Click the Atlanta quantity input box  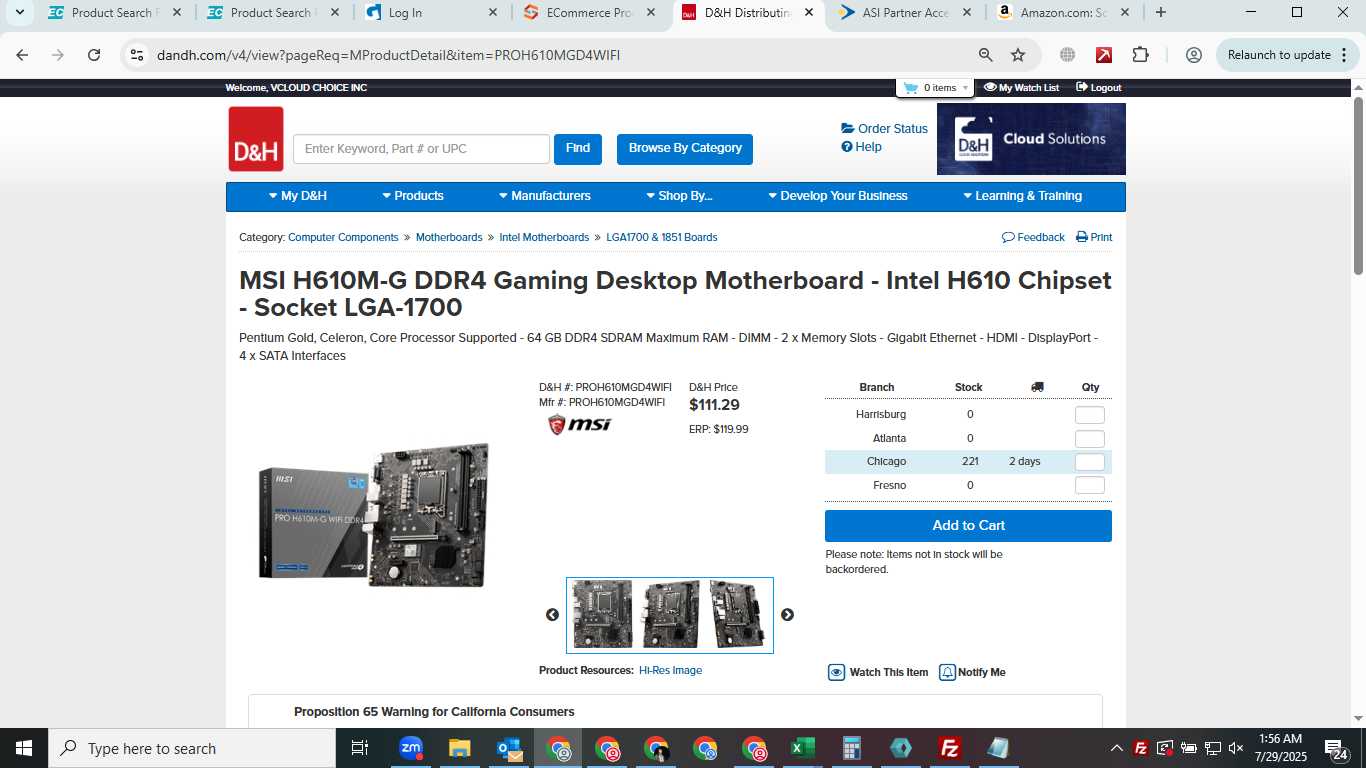coord(1090,439)
